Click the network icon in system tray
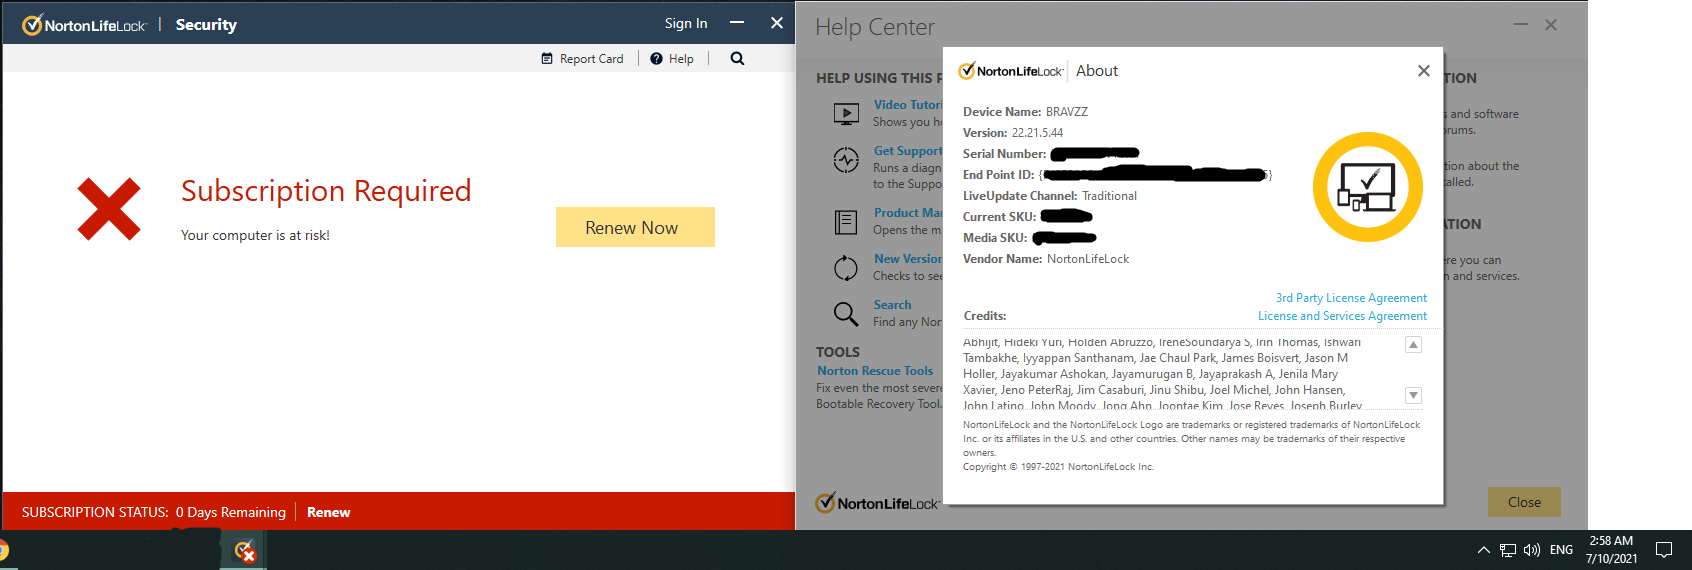The width and height of the screenshot is (1692, 570). pos(1508,550)
